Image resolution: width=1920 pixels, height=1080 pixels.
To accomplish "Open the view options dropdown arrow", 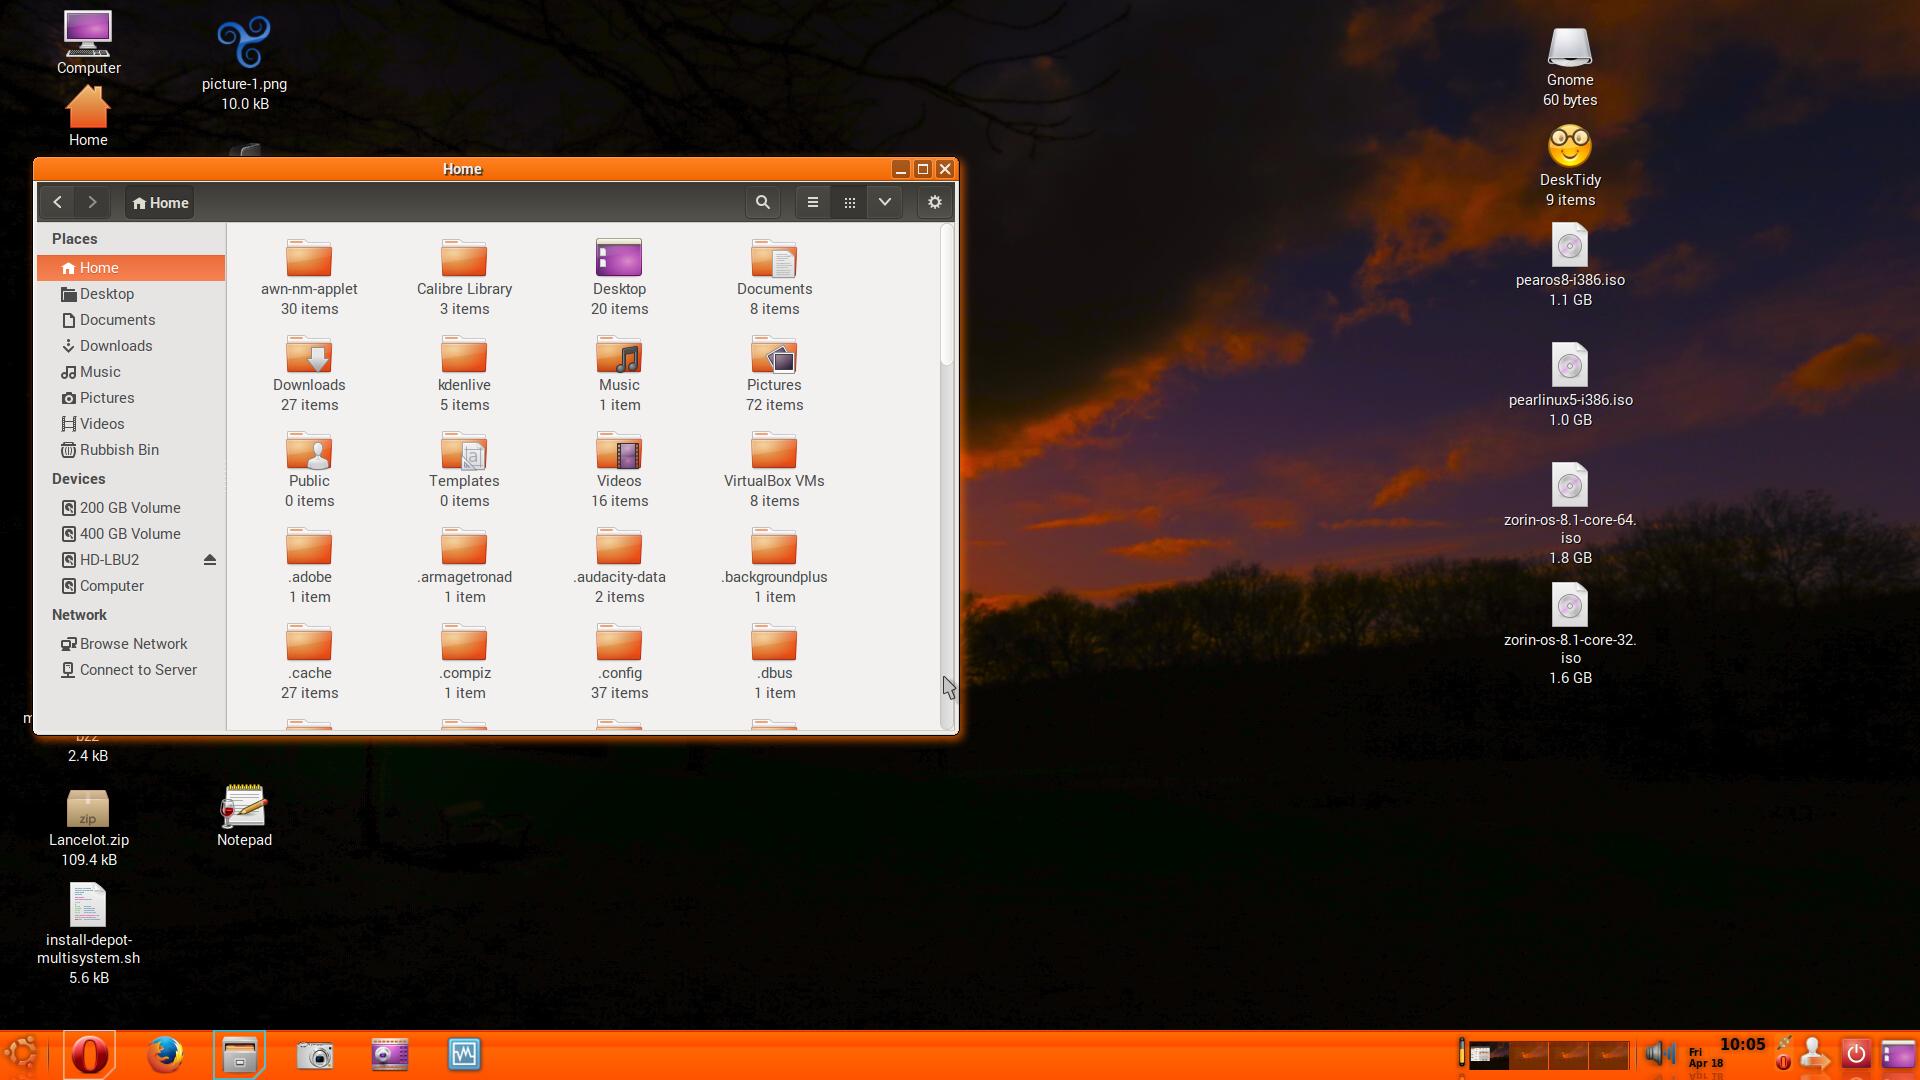I will pyautogui.click(x=885, y=202).
